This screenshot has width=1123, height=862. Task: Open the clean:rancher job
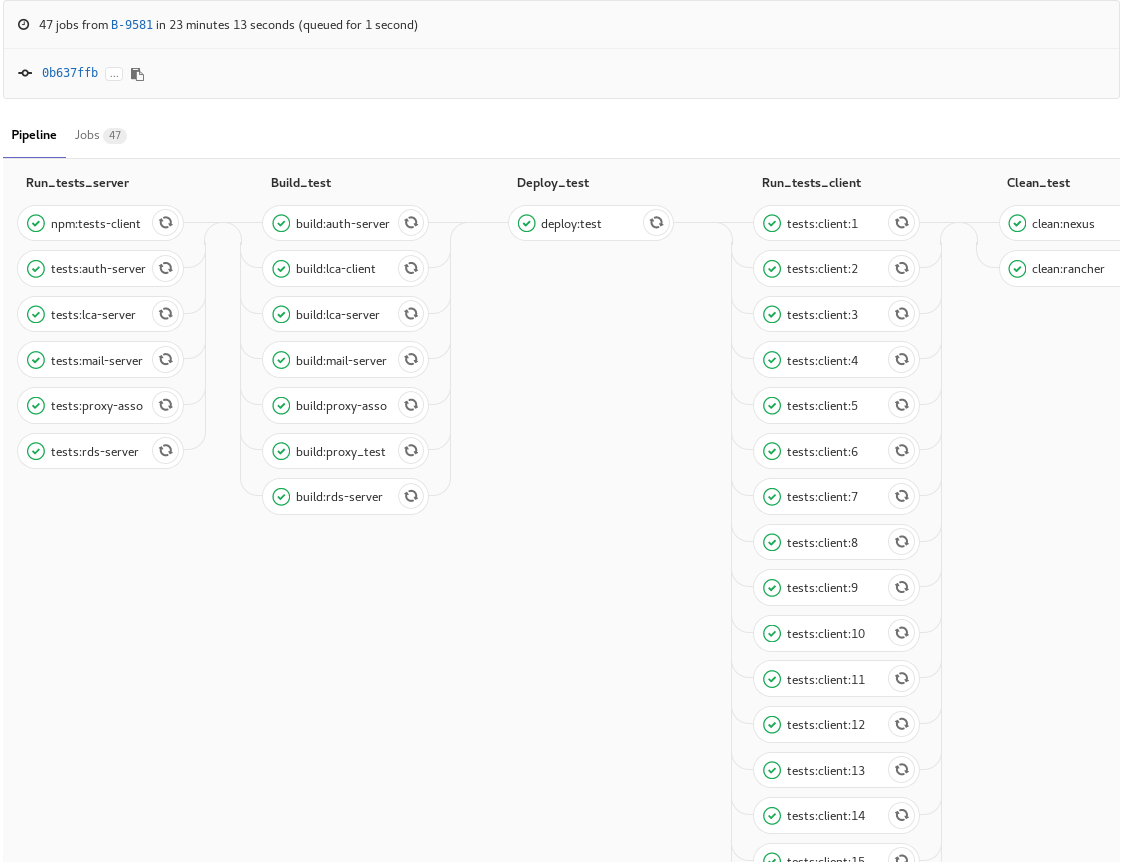tap(1067, 269)
